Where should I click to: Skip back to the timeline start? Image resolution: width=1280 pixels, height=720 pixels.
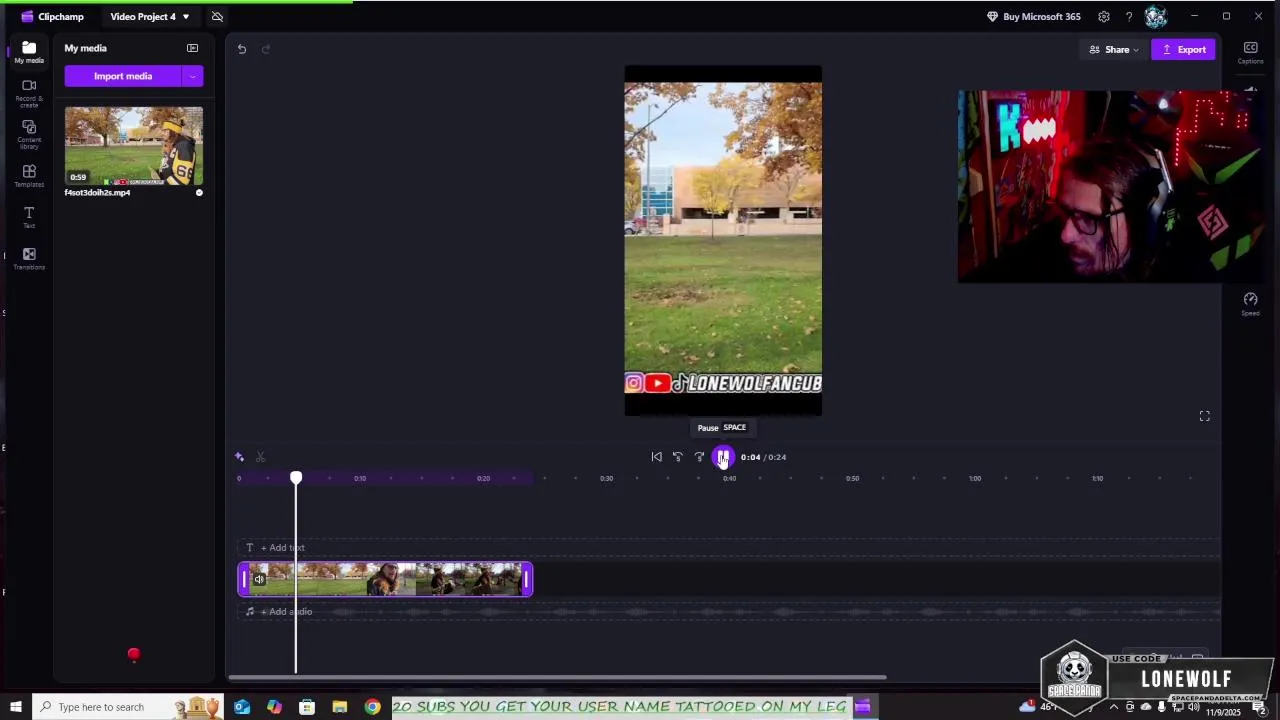point(656,457)
